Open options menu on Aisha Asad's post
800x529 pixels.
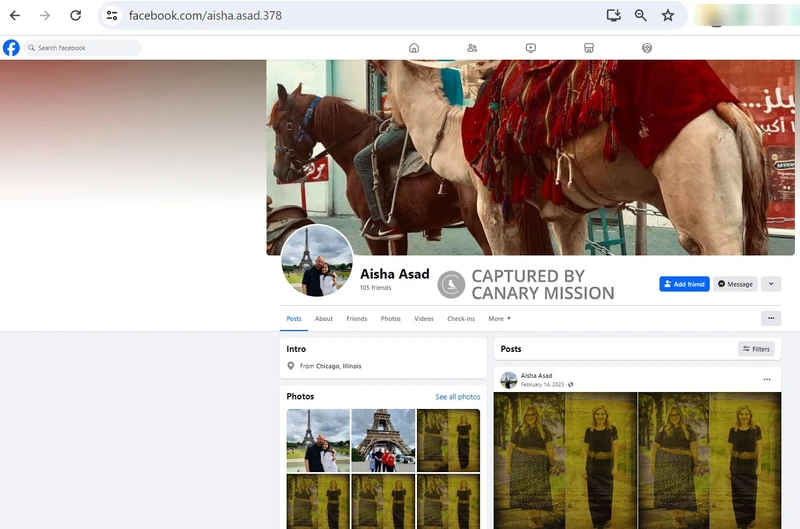click(767, 379)
